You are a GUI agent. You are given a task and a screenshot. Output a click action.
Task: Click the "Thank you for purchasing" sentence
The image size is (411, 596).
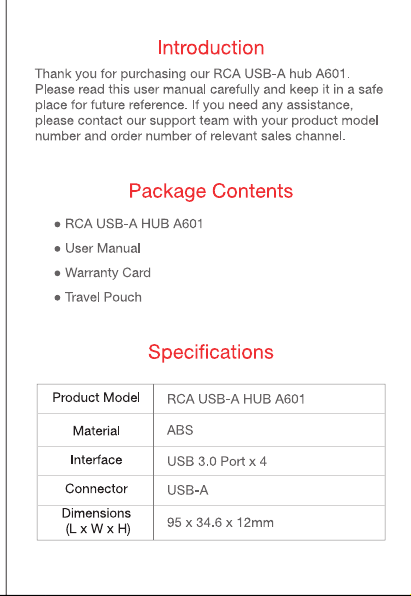(x=192, y=73)
